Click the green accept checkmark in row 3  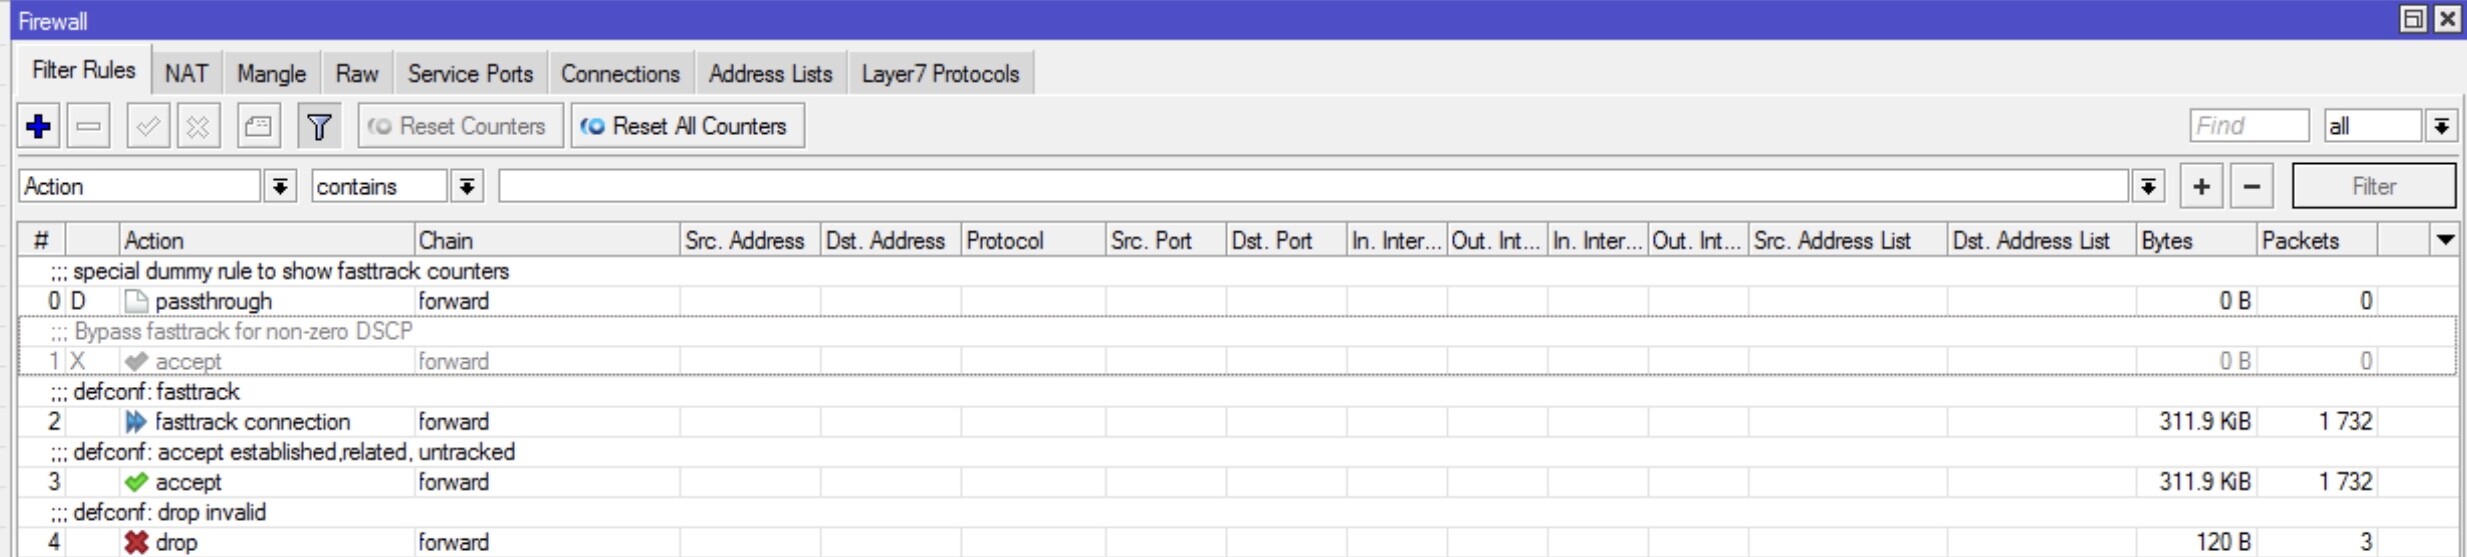(x=136, y=482)
